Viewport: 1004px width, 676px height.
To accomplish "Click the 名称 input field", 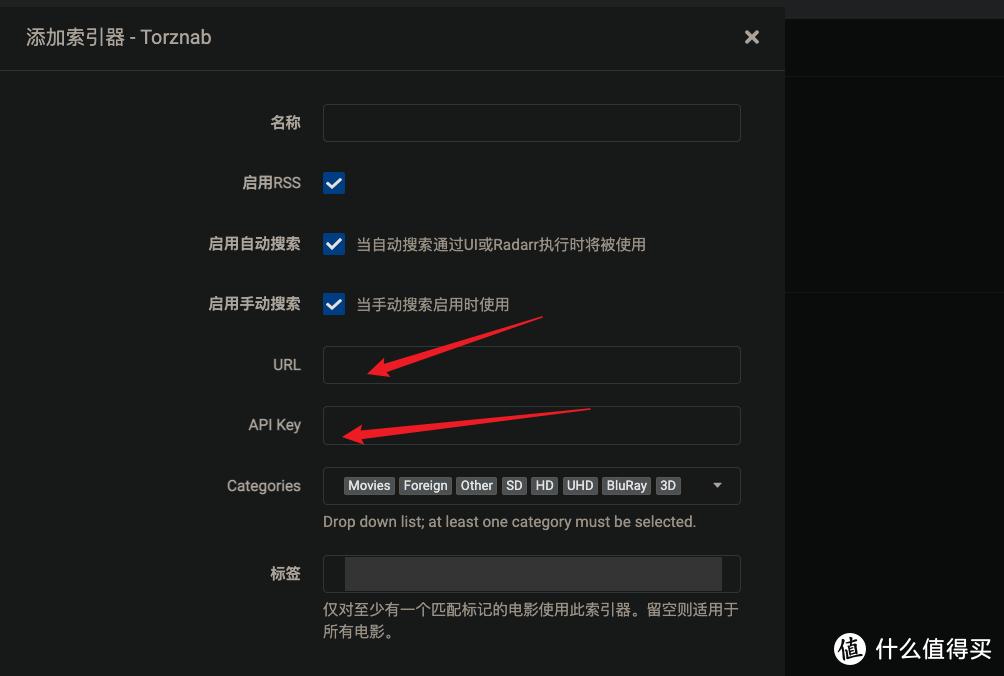I will [x=531, y=122].
